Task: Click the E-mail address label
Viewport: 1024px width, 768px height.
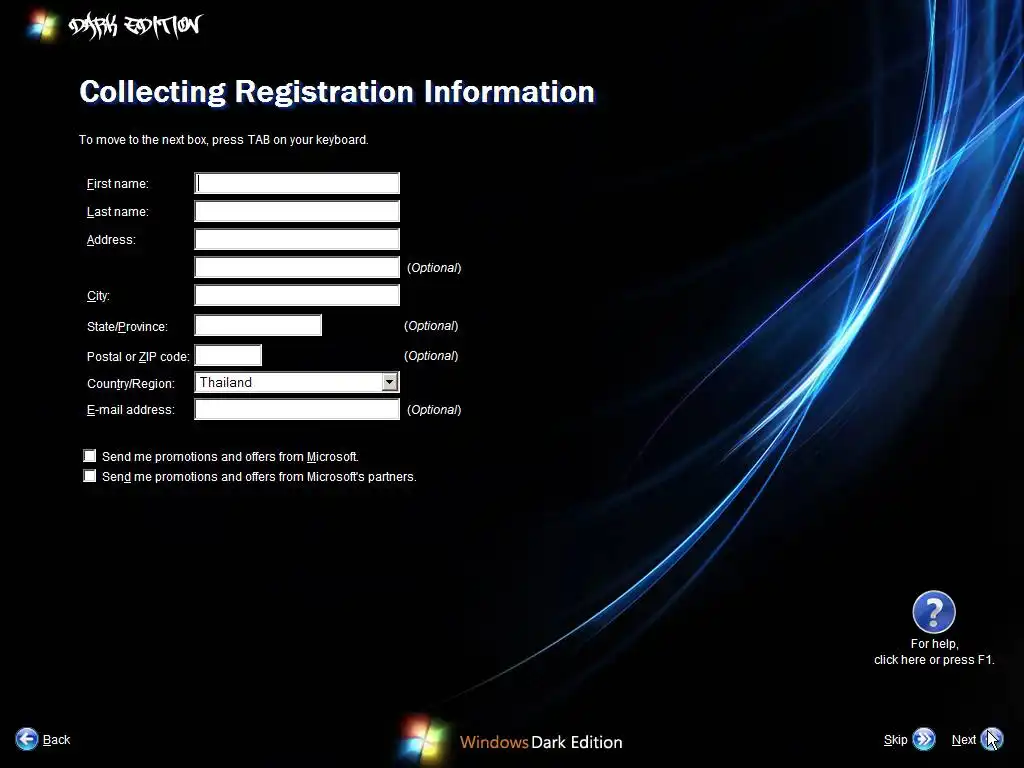Action: tap(131, 409)
